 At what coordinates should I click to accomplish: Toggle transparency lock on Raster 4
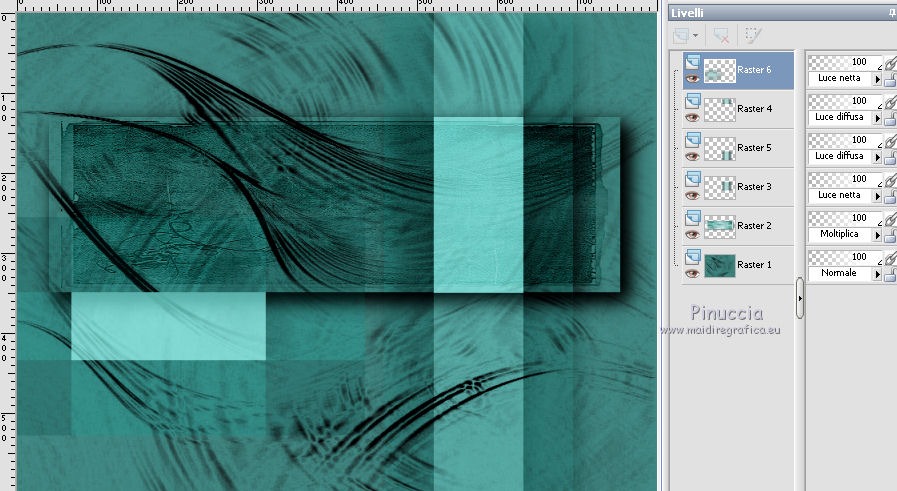pyautogui.click(x=890, y=119)
